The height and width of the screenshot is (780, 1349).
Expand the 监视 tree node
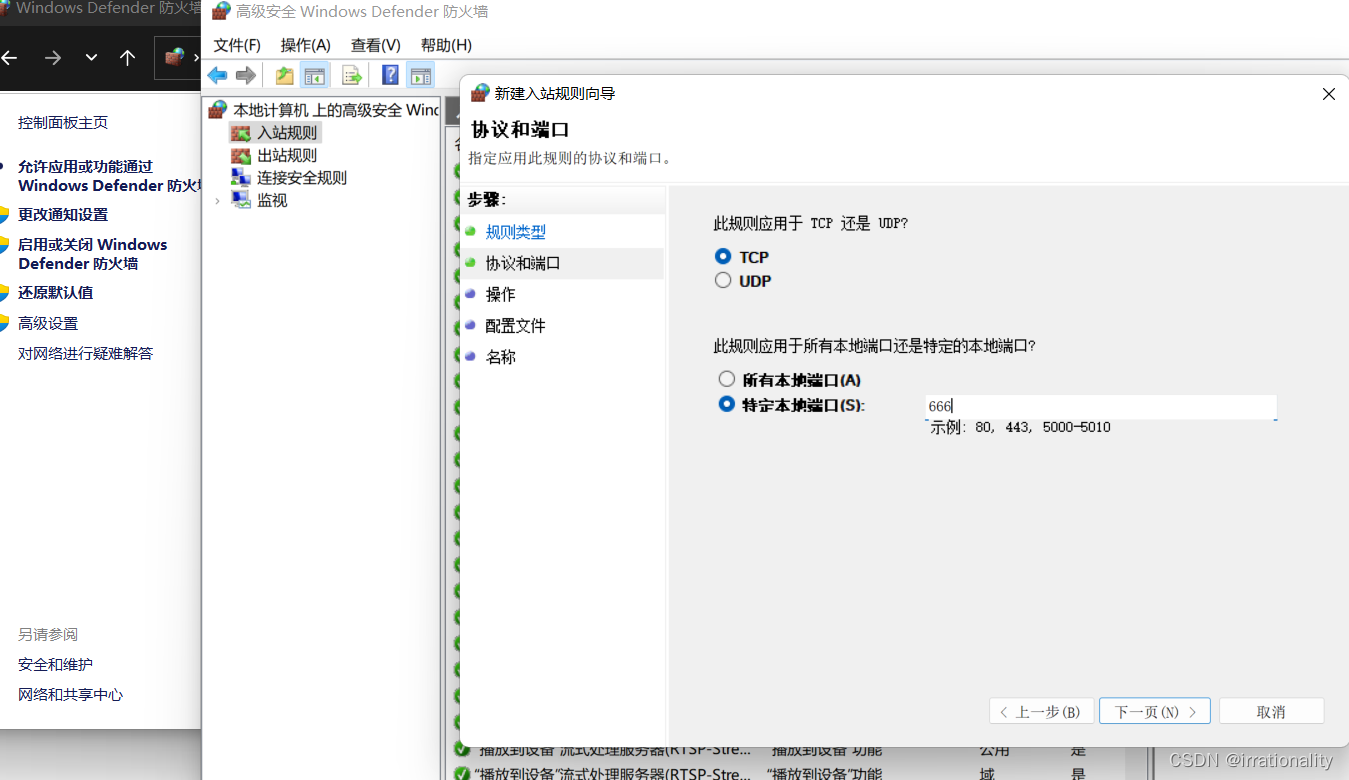(218, 198)
